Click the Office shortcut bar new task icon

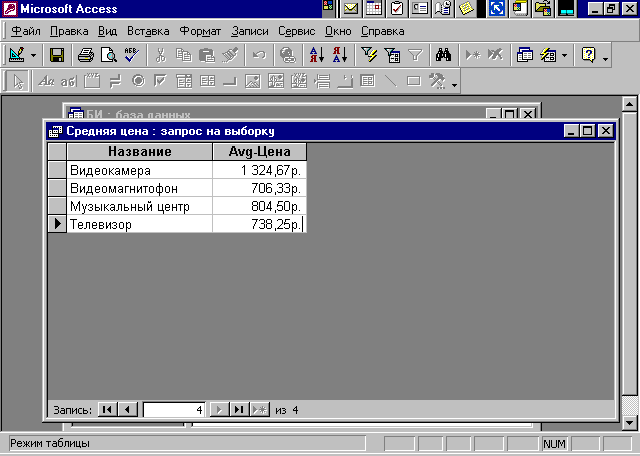point(397,9)
